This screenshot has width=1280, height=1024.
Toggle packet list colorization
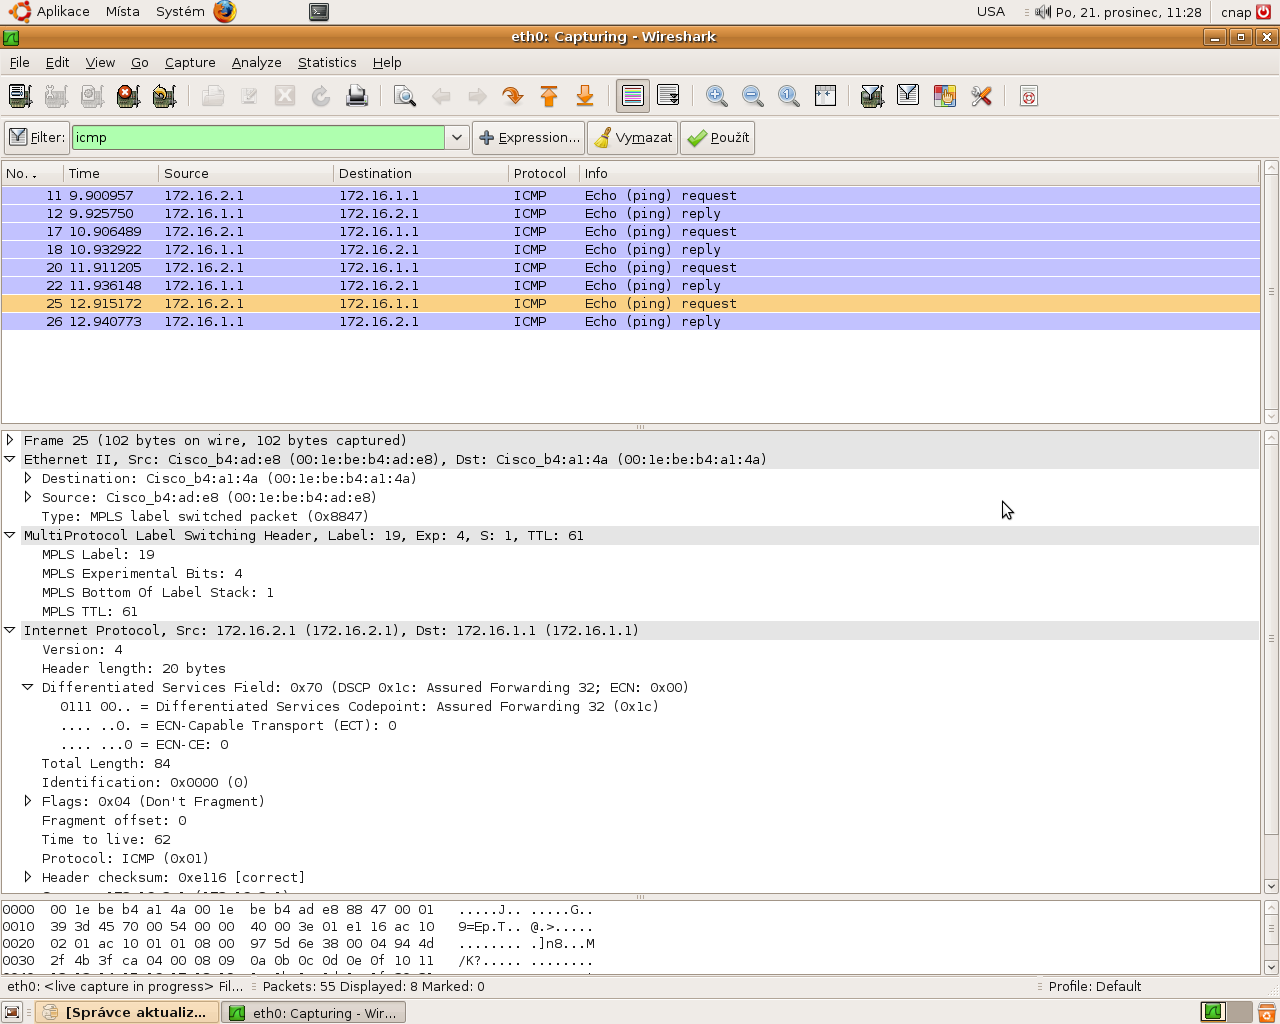[x=633, y=96]
